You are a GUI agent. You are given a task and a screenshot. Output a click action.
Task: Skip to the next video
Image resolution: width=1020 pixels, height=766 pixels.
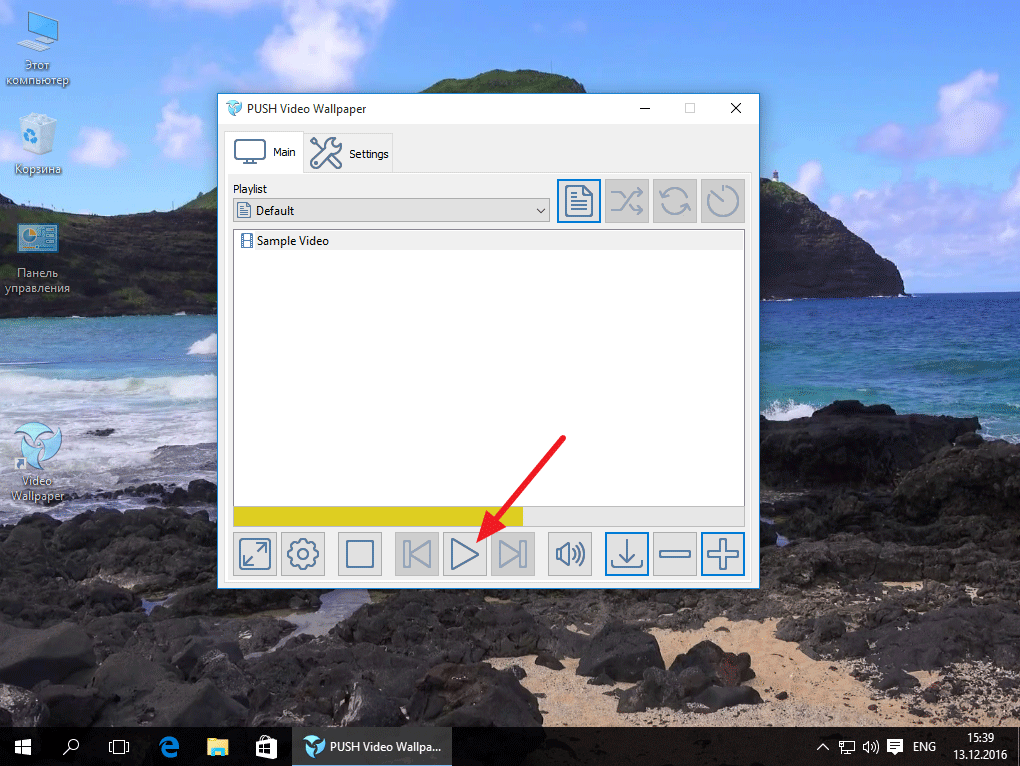click(513, 554)
